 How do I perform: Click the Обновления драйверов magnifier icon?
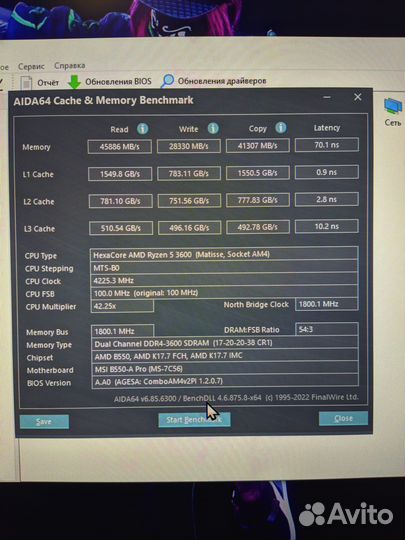click(x=167, y=81)
